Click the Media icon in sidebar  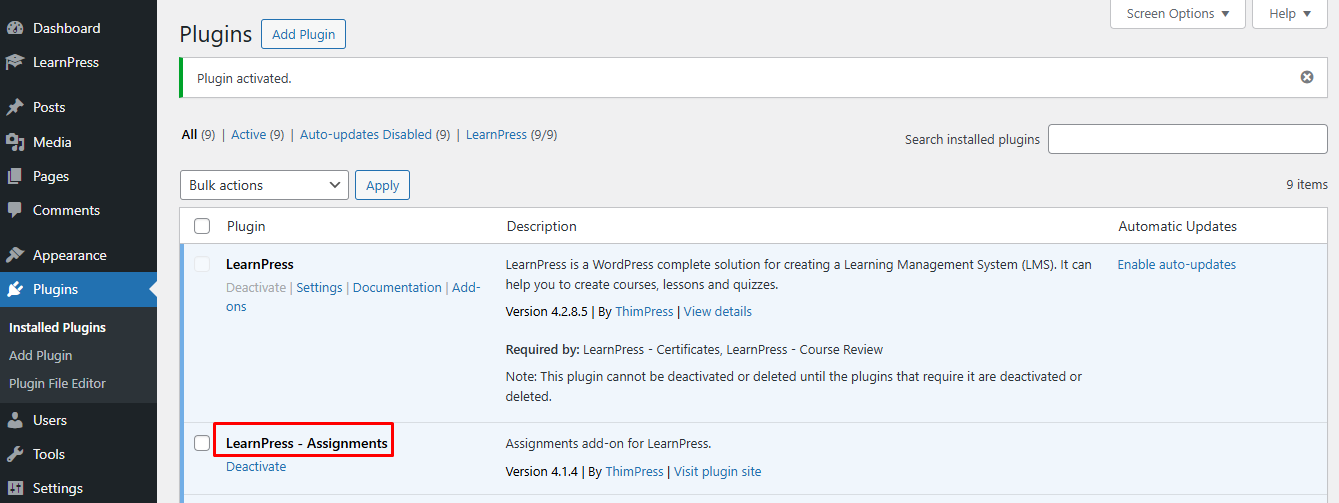(x=15, y=142)
